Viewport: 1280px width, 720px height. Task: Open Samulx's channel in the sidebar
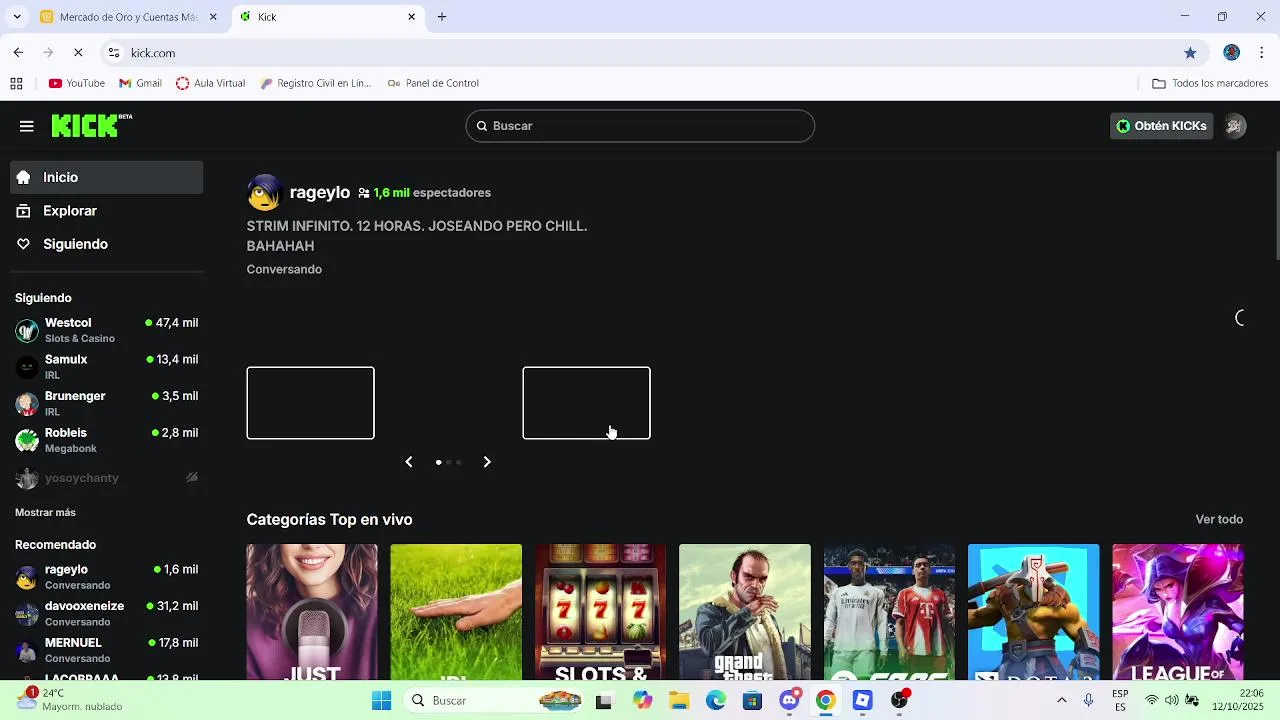click(107, 367)
